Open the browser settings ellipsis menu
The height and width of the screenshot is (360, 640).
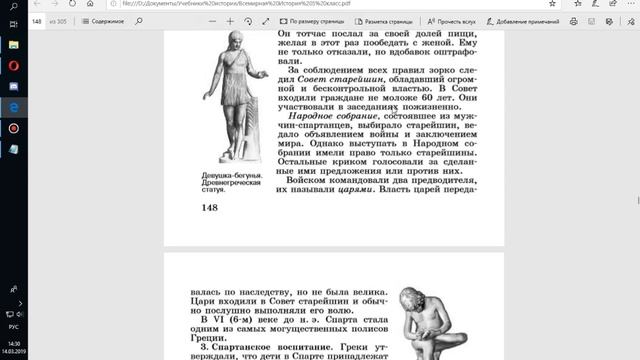pyautogui.click(x=631, y=4)
